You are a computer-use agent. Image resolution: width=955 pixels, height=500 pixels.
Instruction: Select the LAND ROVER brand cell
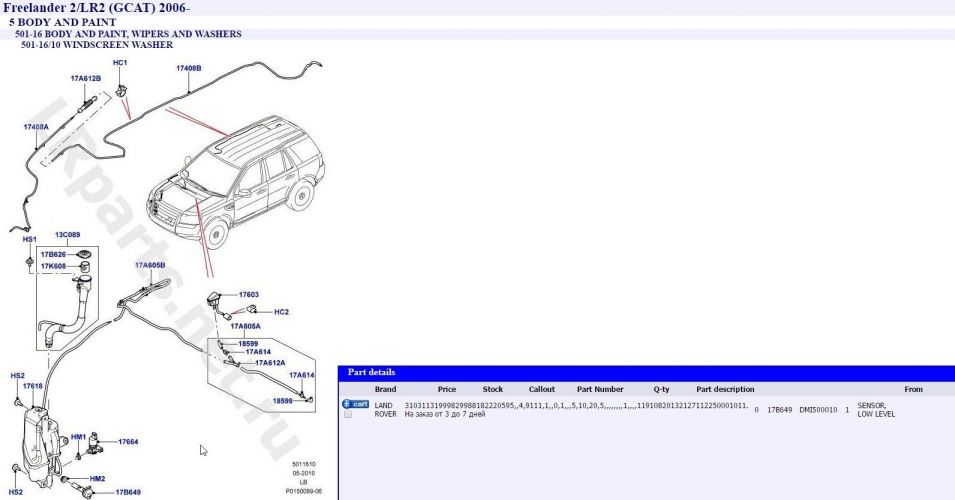[386, 410]
